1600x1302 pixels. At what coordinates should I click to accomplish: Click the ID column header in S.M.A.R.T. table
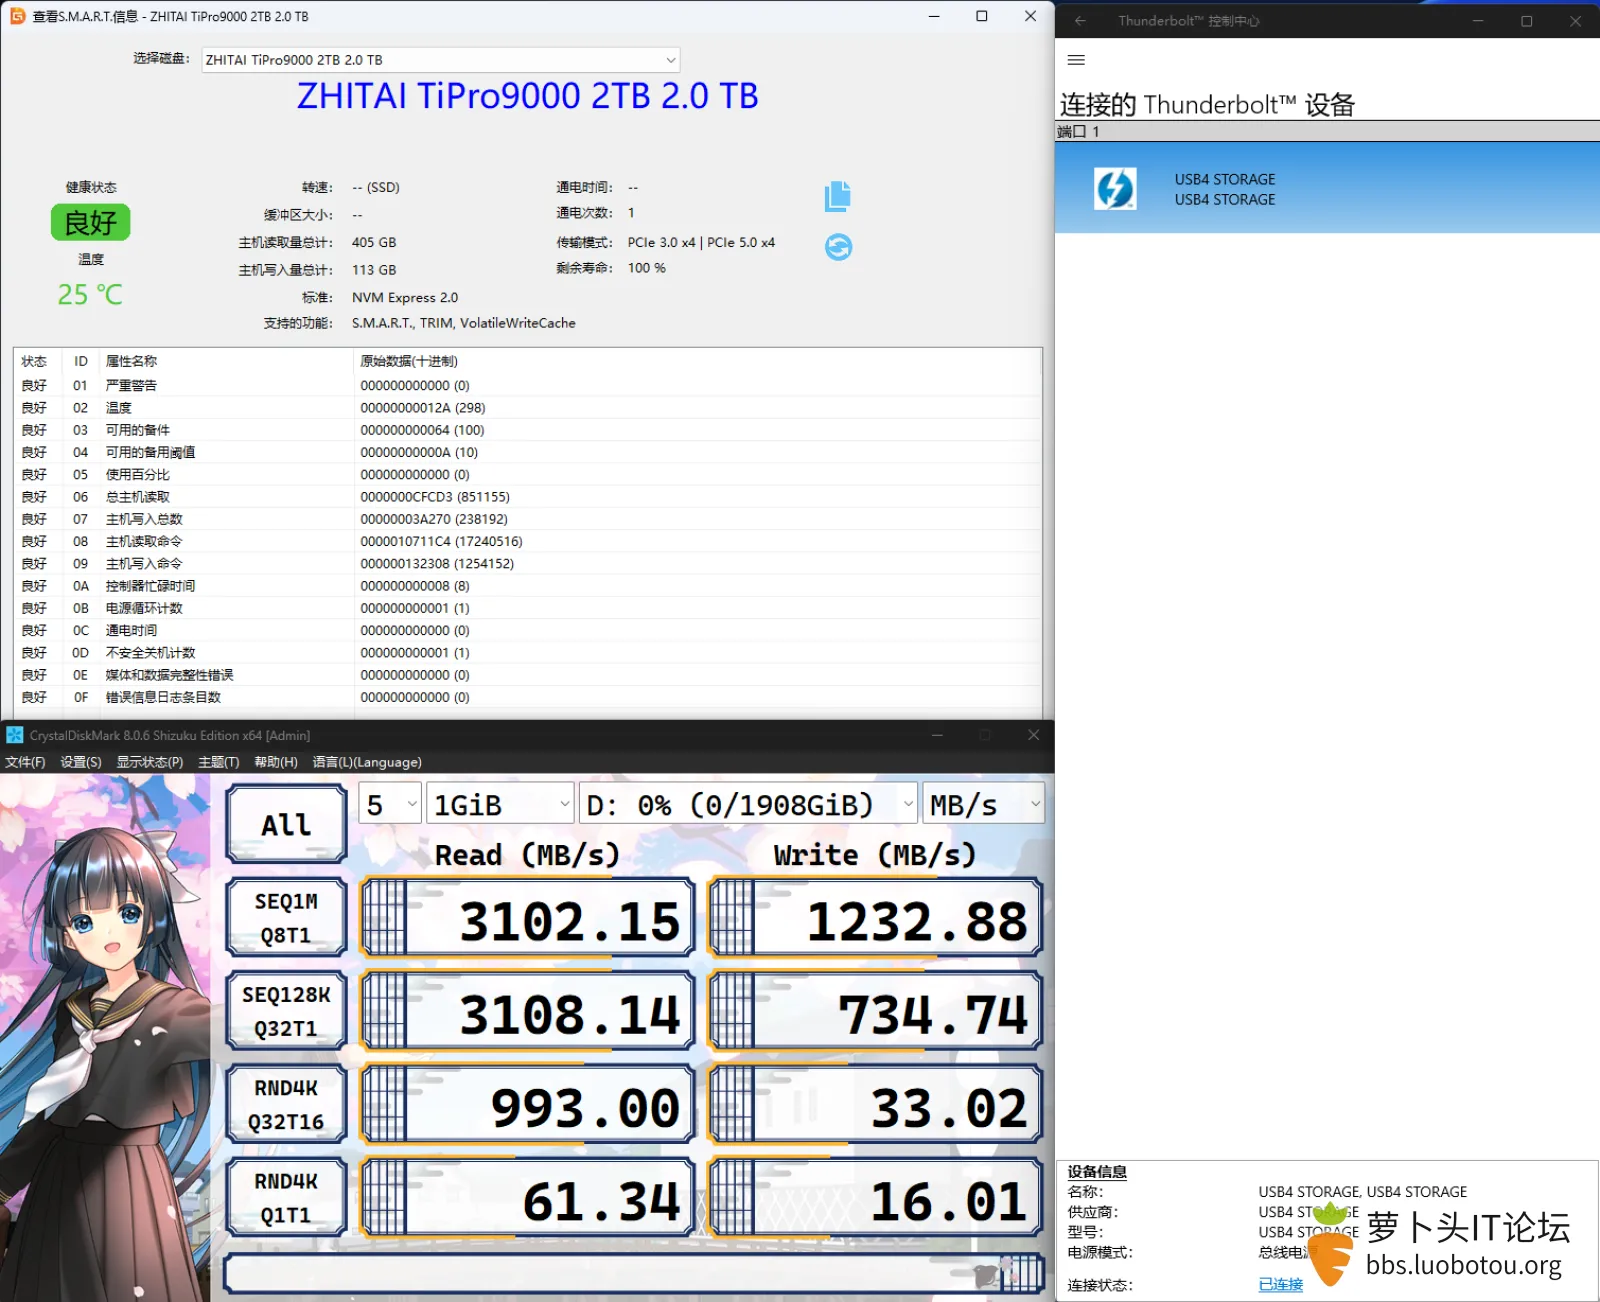(x=81, y=361)
